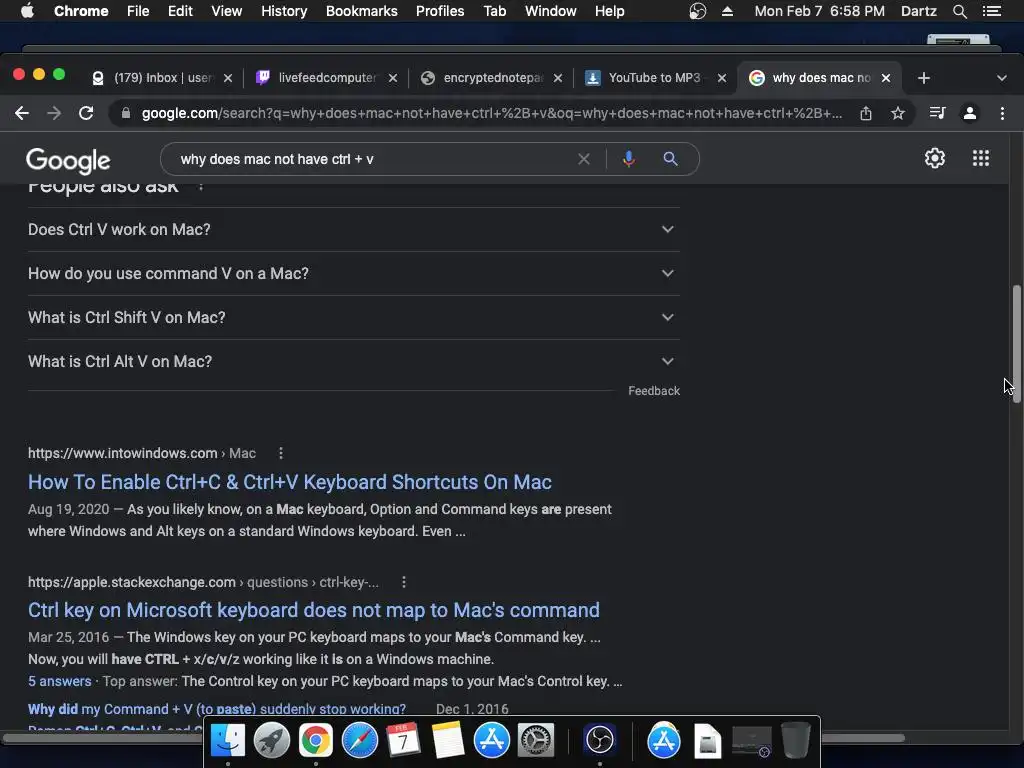Open System Preferences from the Dock
Image resolution: width=1024 pixels, height=768 pixels.
click(536, 741)
